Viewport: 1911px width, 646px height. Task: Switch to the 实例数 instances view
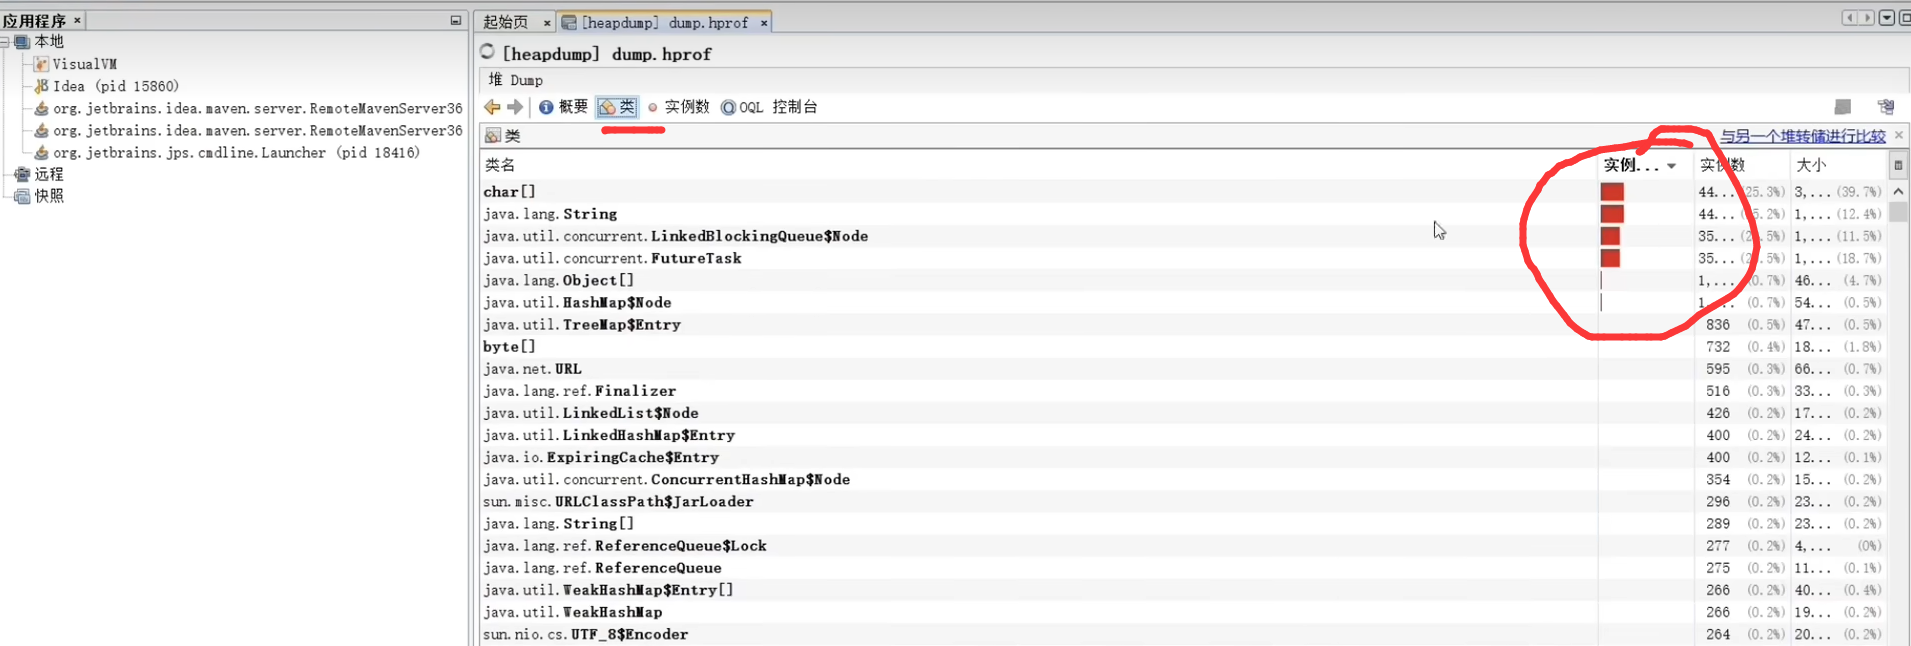coord(678,107)
